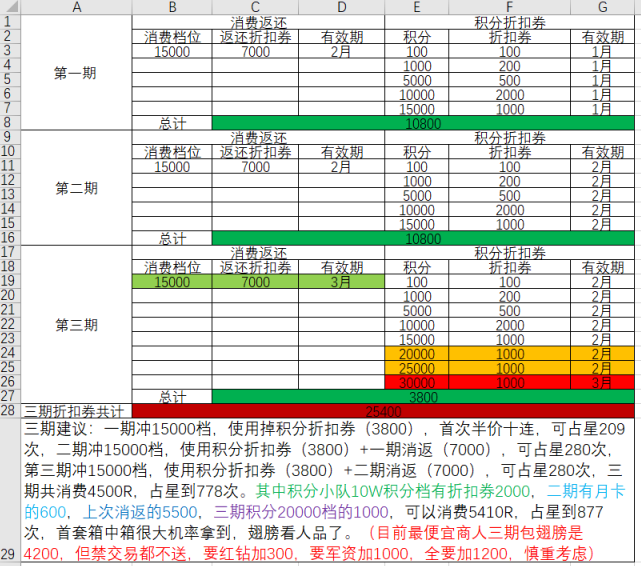Image resolution: width=641 pixels, height=566 pixels.
Task: Select the 消费返还 header in row 1
Action: [x=257, y=22]
